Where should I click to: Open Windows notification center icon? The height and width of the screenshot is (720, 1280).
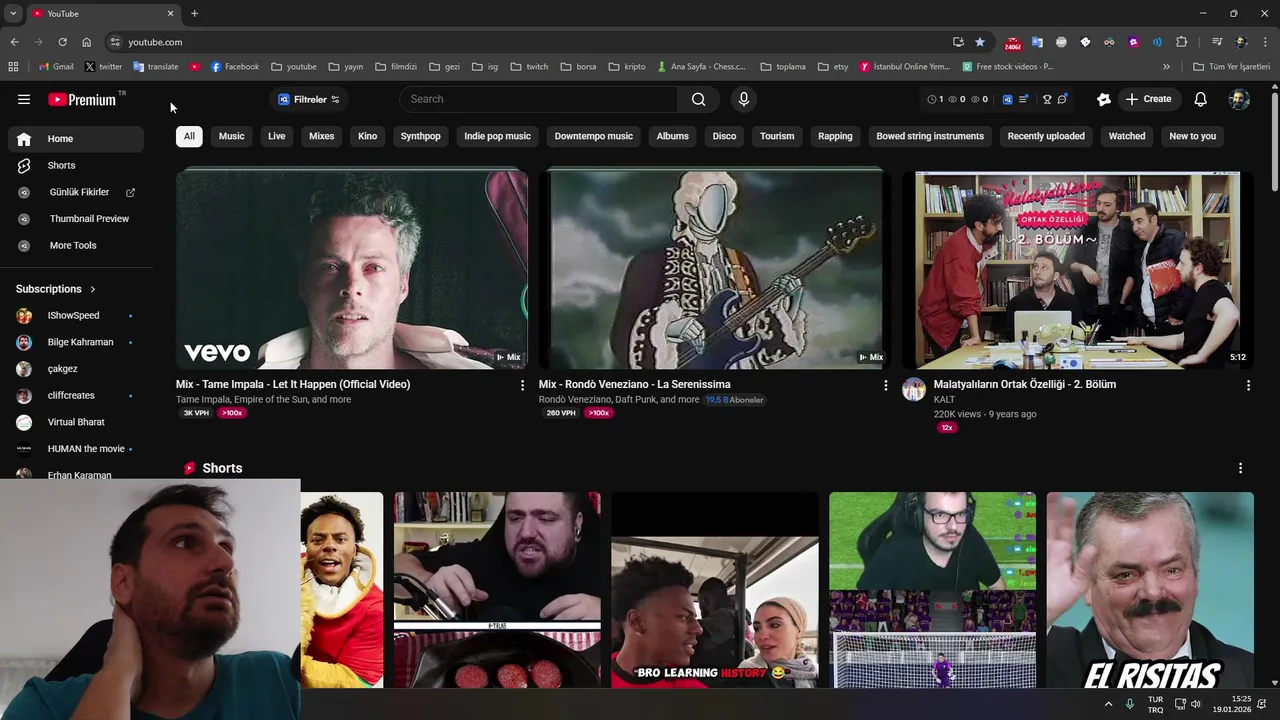1262,704
